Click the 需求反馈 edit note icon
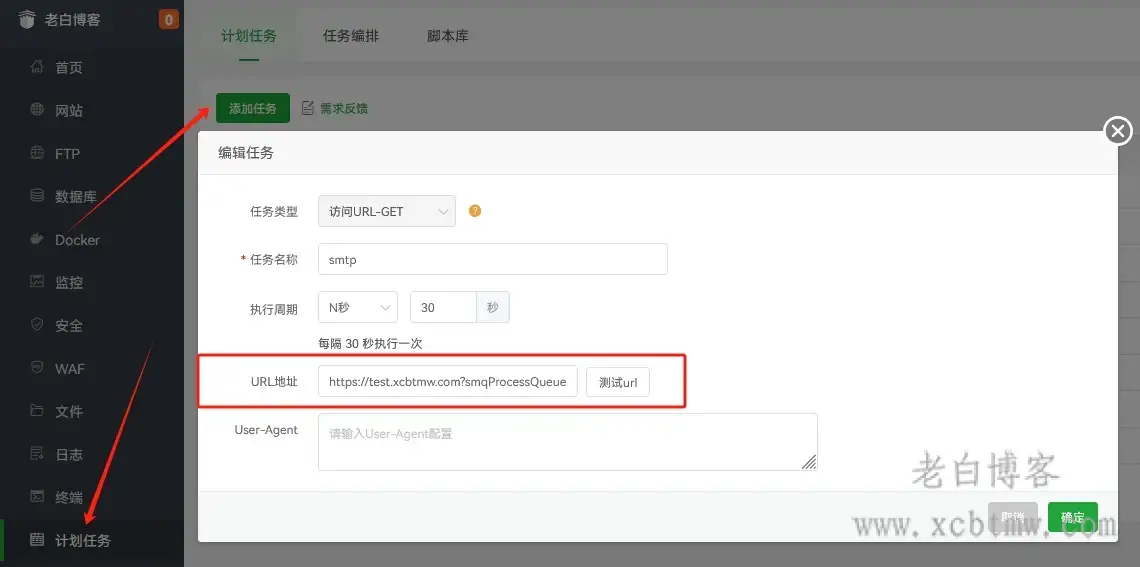 coord(308,108)
